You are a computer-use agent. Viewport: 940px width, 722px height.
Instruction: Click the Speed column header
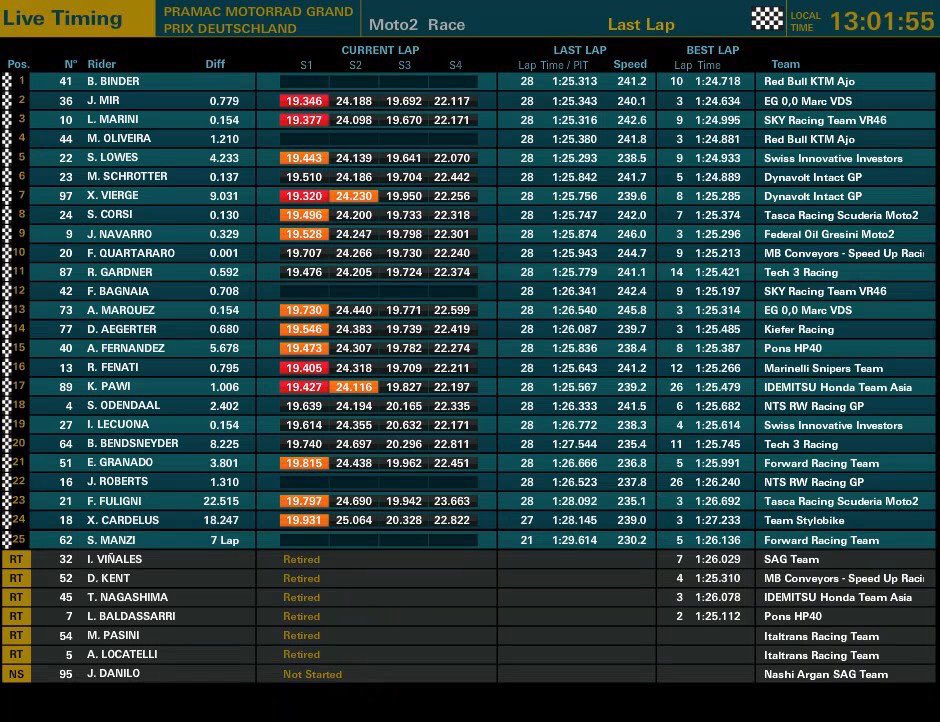point(630,64)
